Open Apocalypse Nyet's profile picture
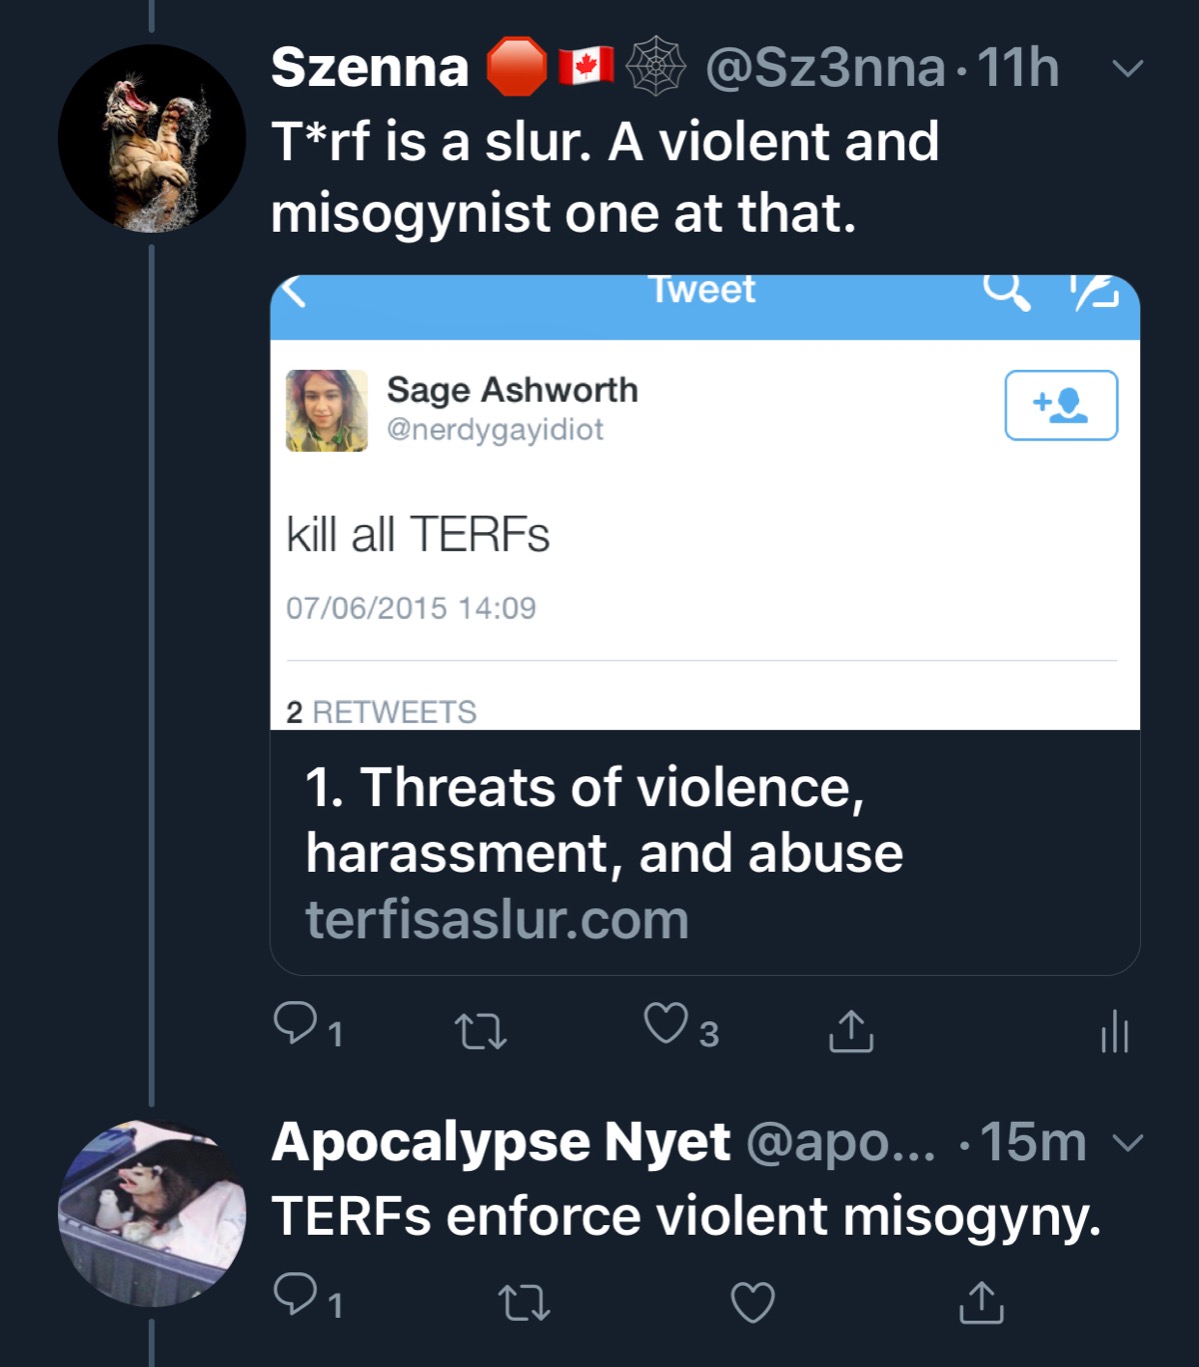Viewport: 1199px width, 1367px height. [151, 1212]
